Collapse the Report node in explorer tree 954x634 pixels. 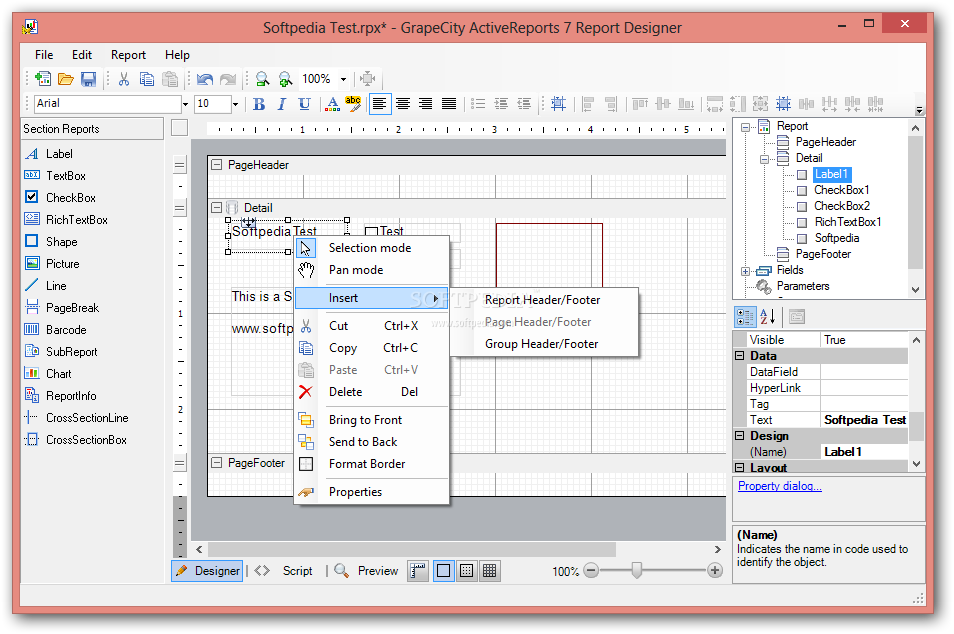745,127
